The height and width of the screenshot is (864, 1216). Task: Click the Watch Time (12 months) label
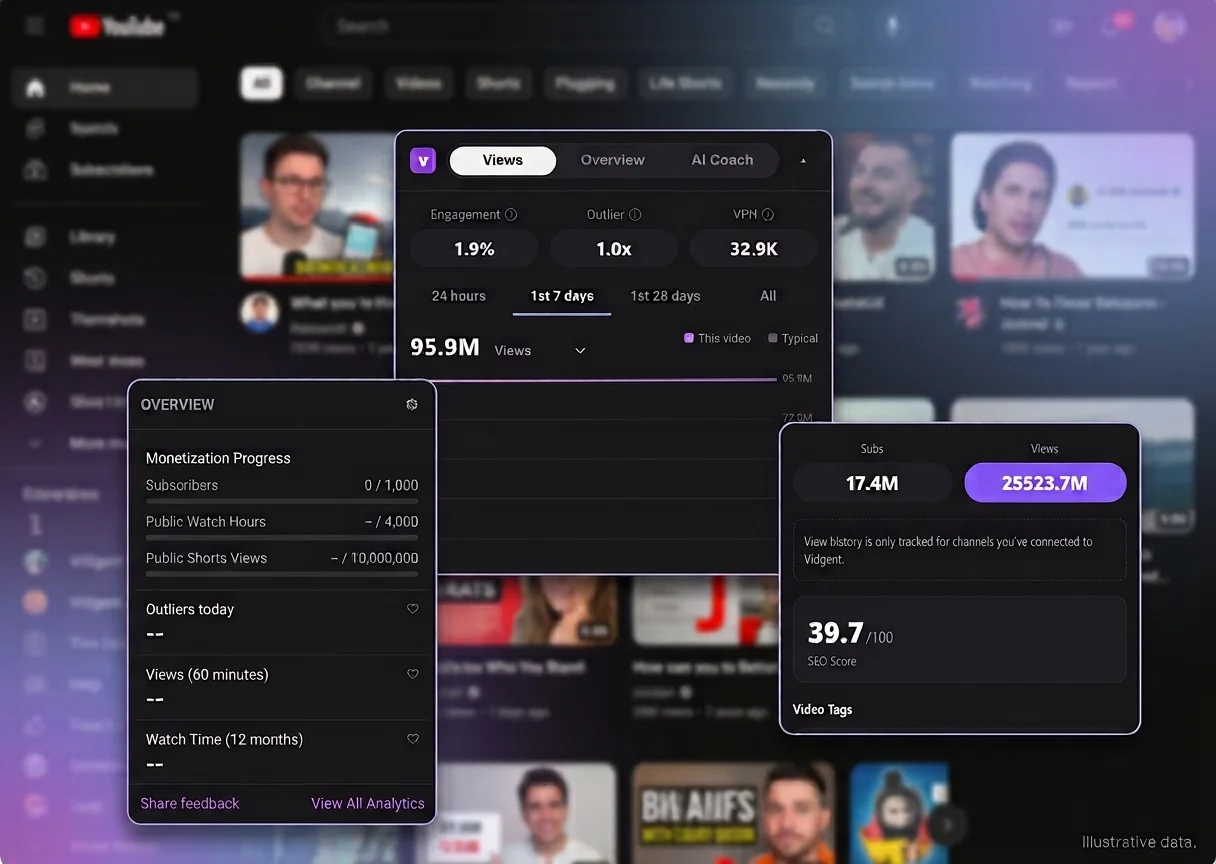[x=224, y=739]
